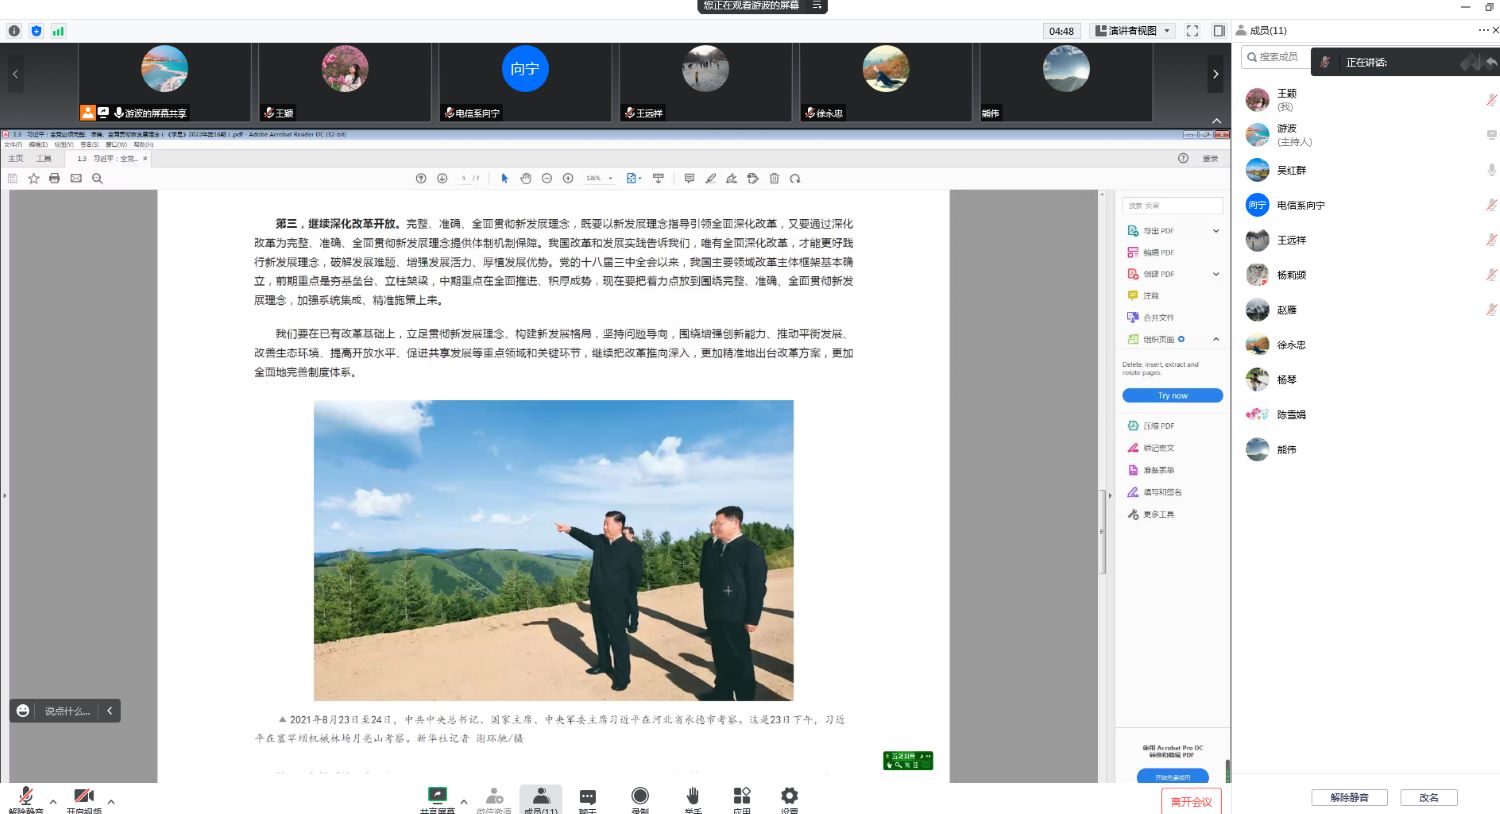This screenshot has height=814, width=1500.
Task: Click the zoom in plus icon in Acrobat
Action: [x=568, y=178]
